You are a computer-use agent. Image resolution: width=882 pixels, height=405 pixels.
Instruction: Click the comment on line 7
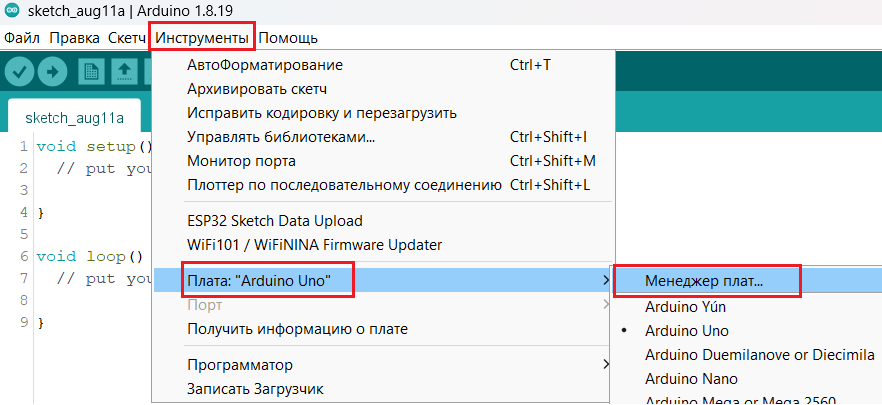point(104,279)
